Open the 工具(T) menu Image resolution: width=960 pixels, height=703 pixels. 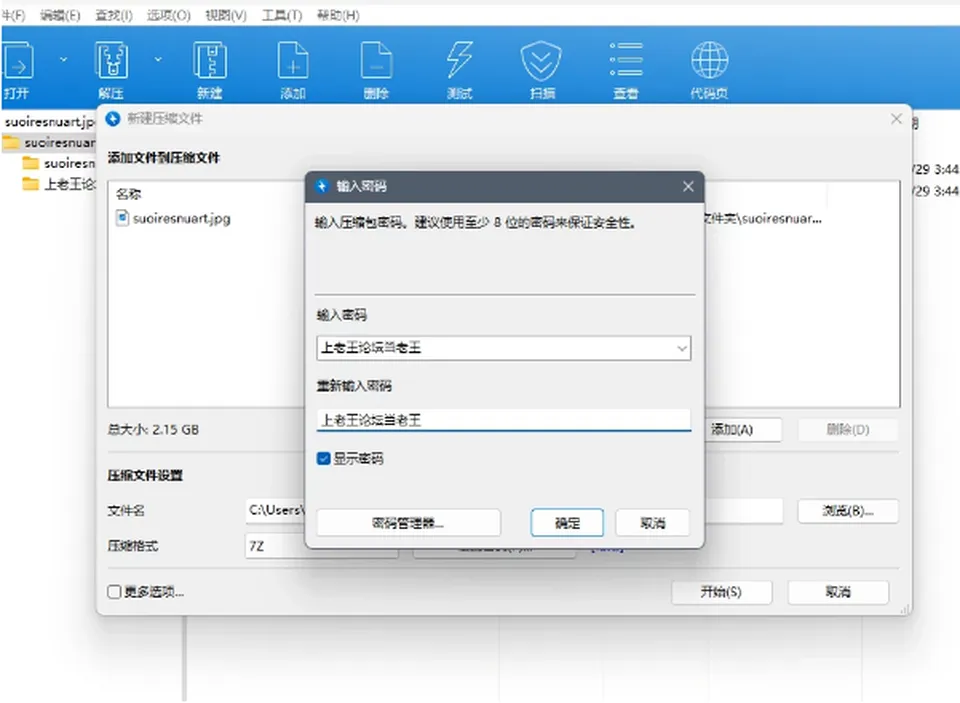click(x=282, y=15)
